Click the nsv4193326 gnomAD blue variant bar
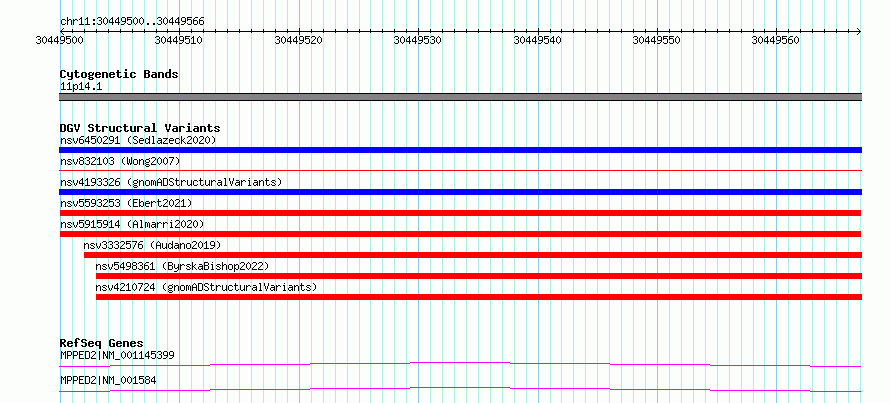890x403 pixels. tap(460, 192)
